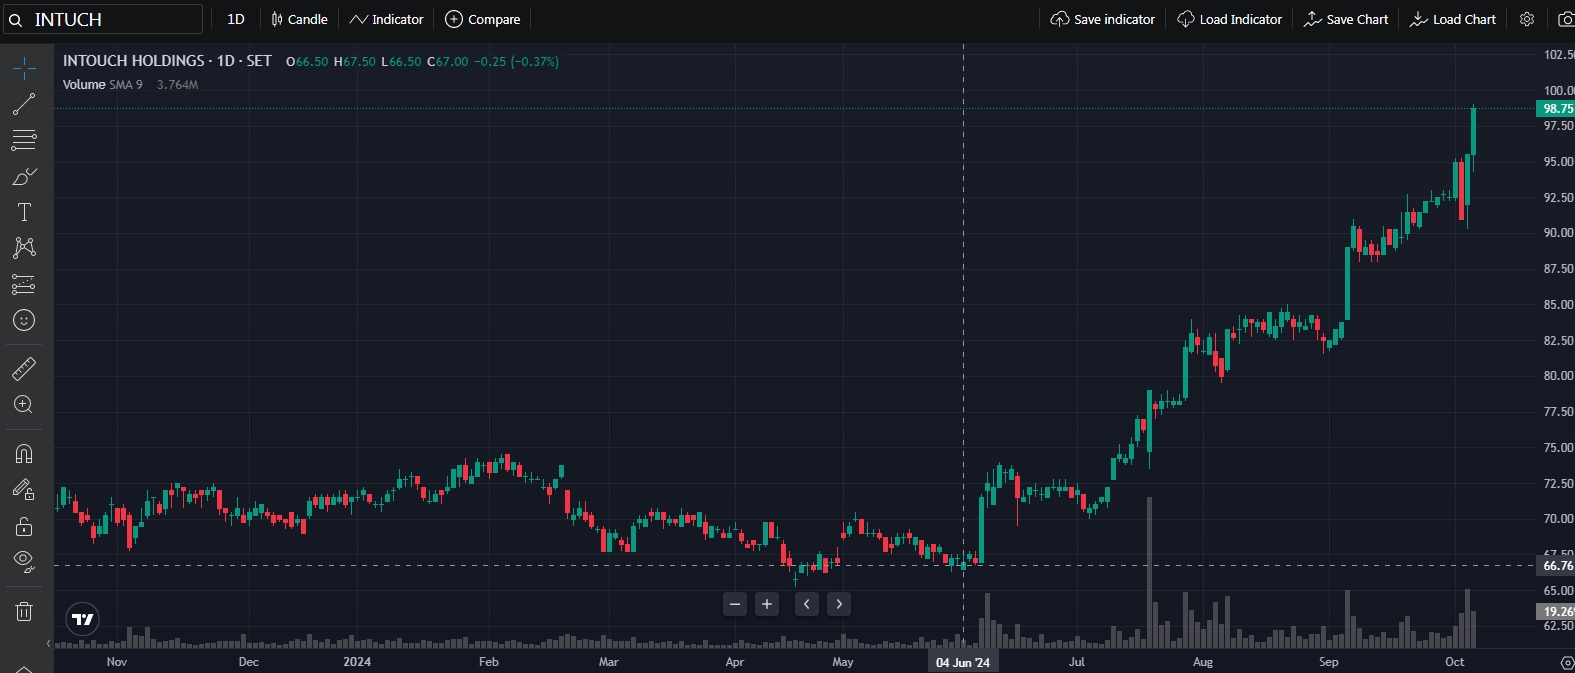Open the Fibonacci retracement tools
The height and width of the screenshot is (673, 1575).
(x=24, y=140)
